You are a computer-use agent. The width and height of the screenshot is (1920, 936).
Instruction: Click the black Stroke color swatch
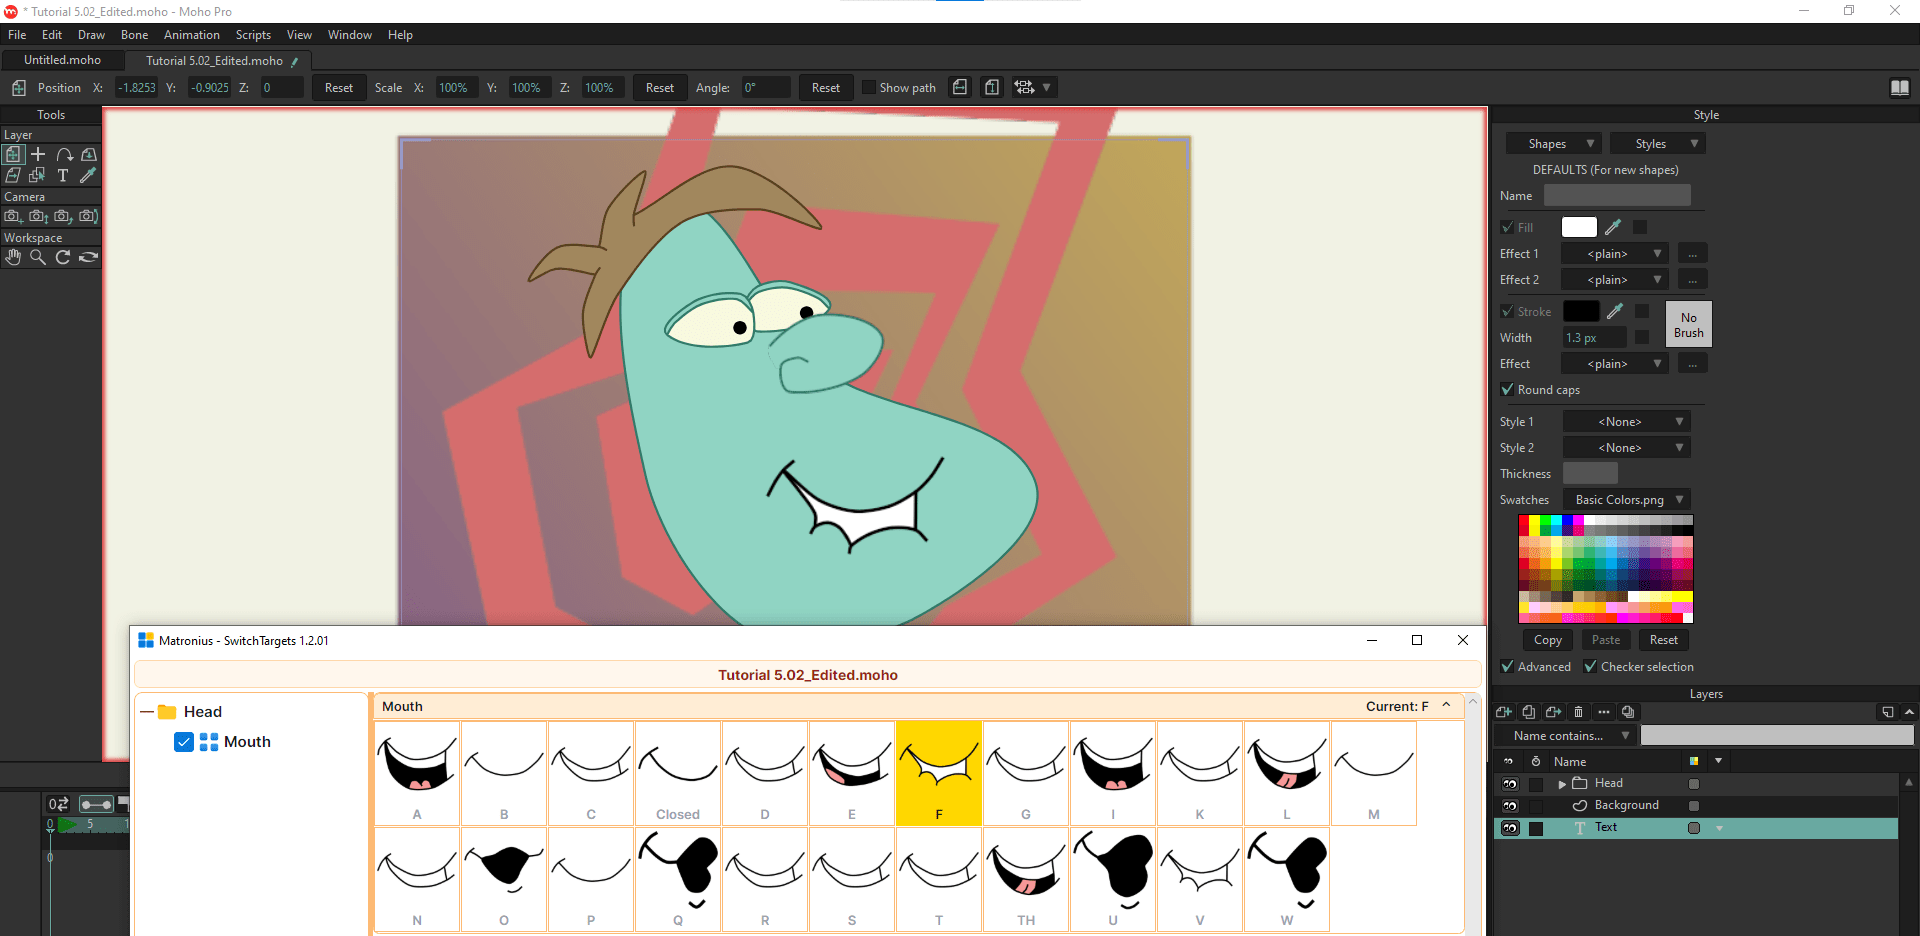coord(1581,312)
